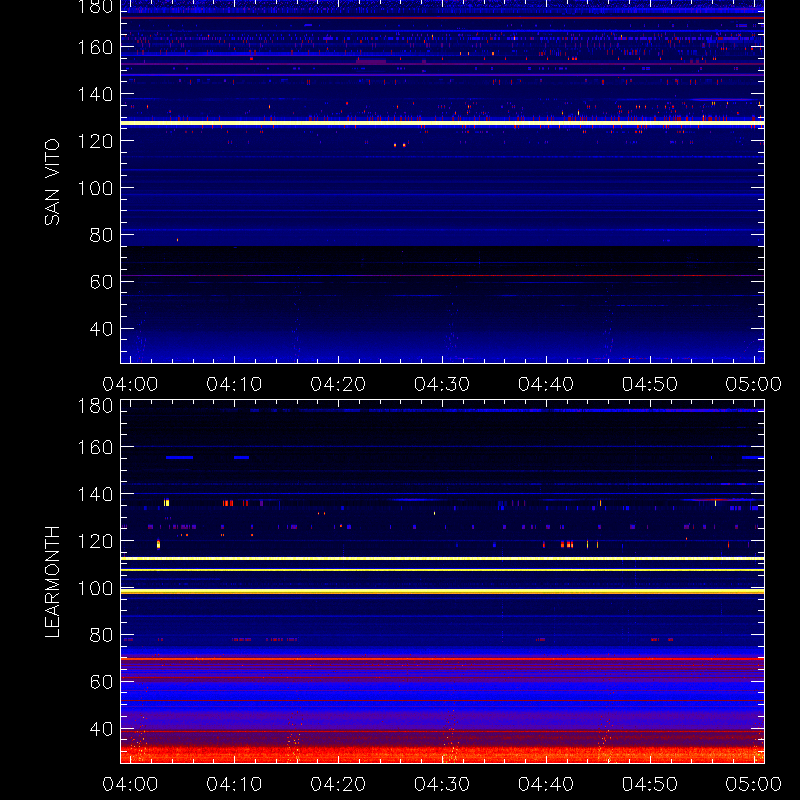Select the 120 tick label on San Vito plot
Screen dimensions: 800x800
pos(95,141)
